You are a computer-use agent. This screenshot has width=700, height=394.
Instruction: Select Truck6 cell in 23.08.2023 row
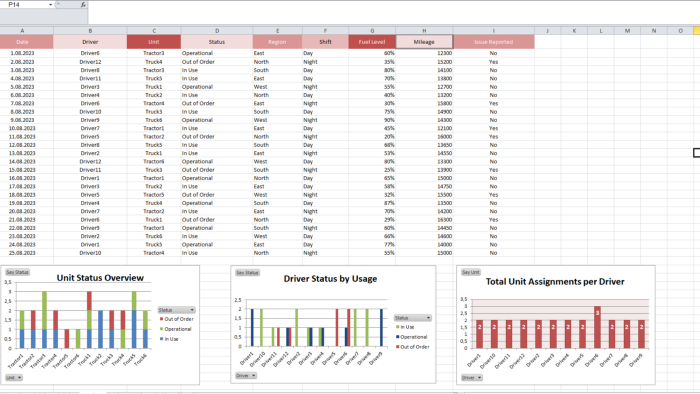tap(154, 236)
